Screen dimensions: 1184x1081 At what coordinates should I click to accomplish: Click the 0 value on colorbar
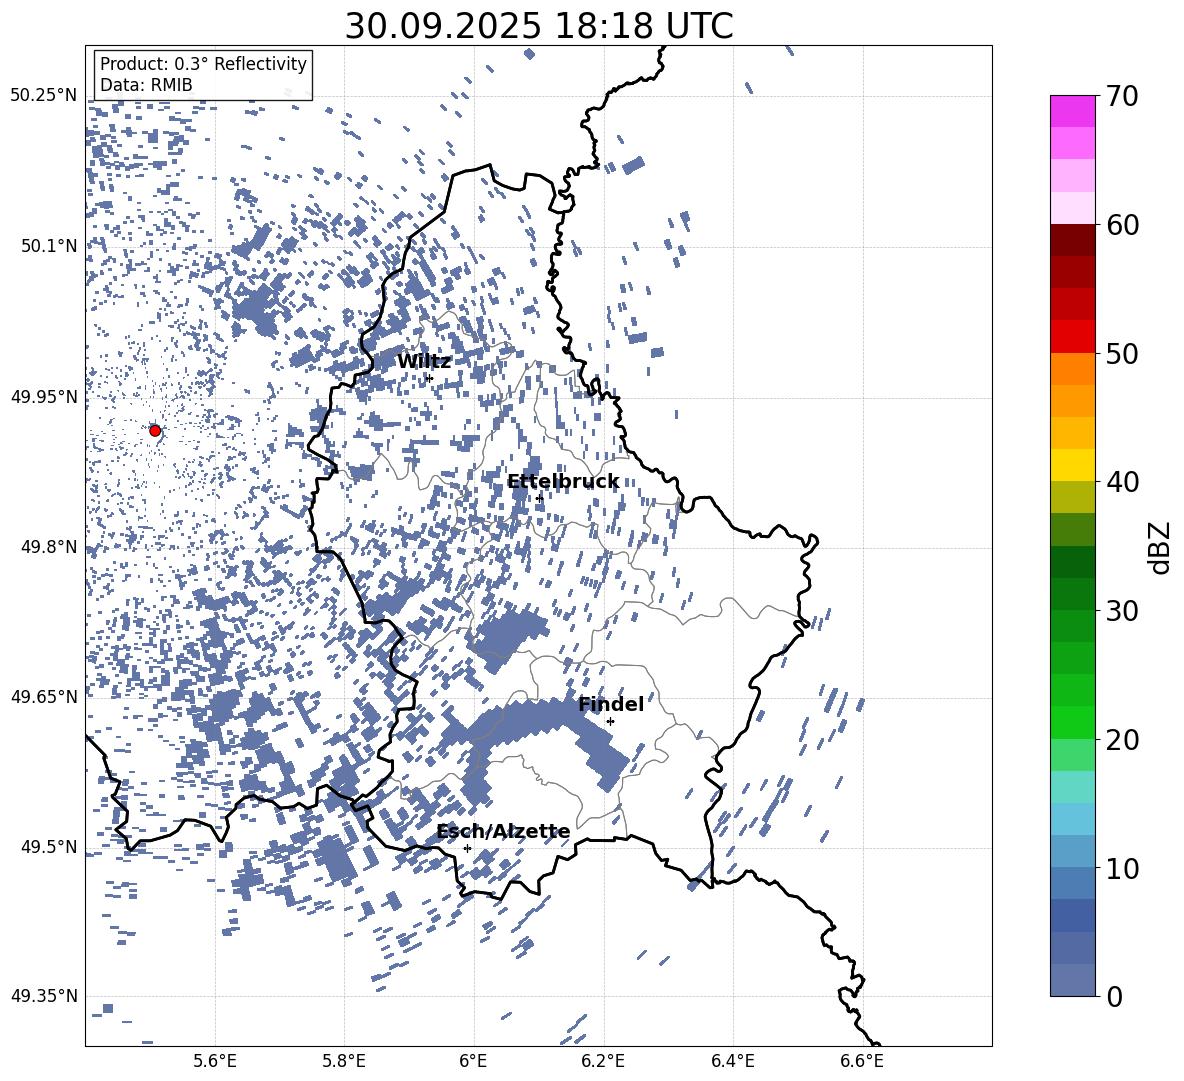[1114, 996]
